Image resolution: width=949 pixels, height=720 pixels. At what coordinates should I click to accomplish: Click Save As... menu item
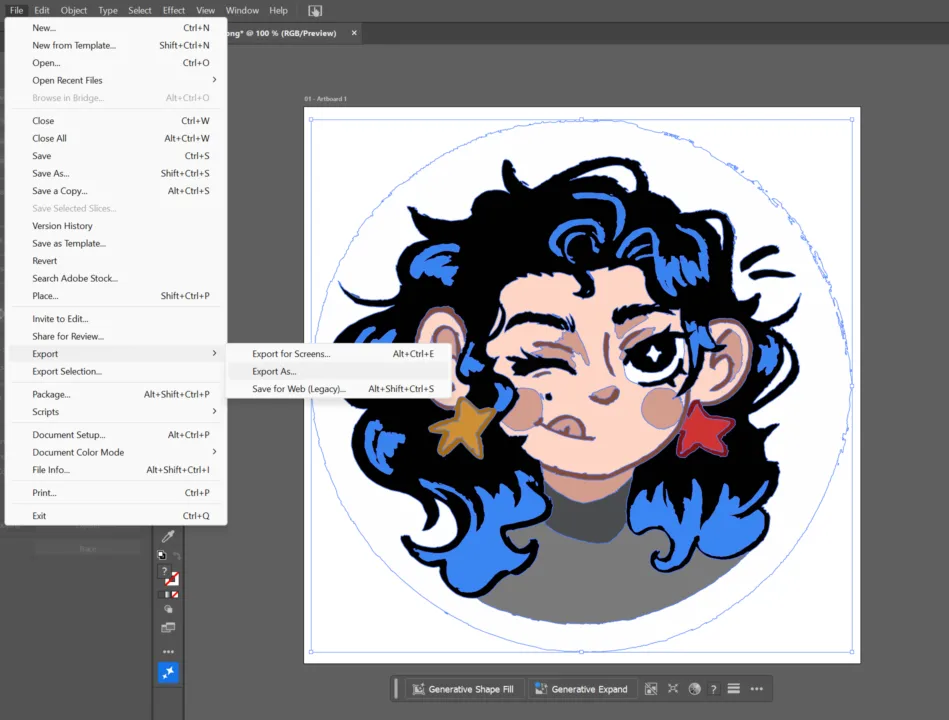[x=116, y=173]
